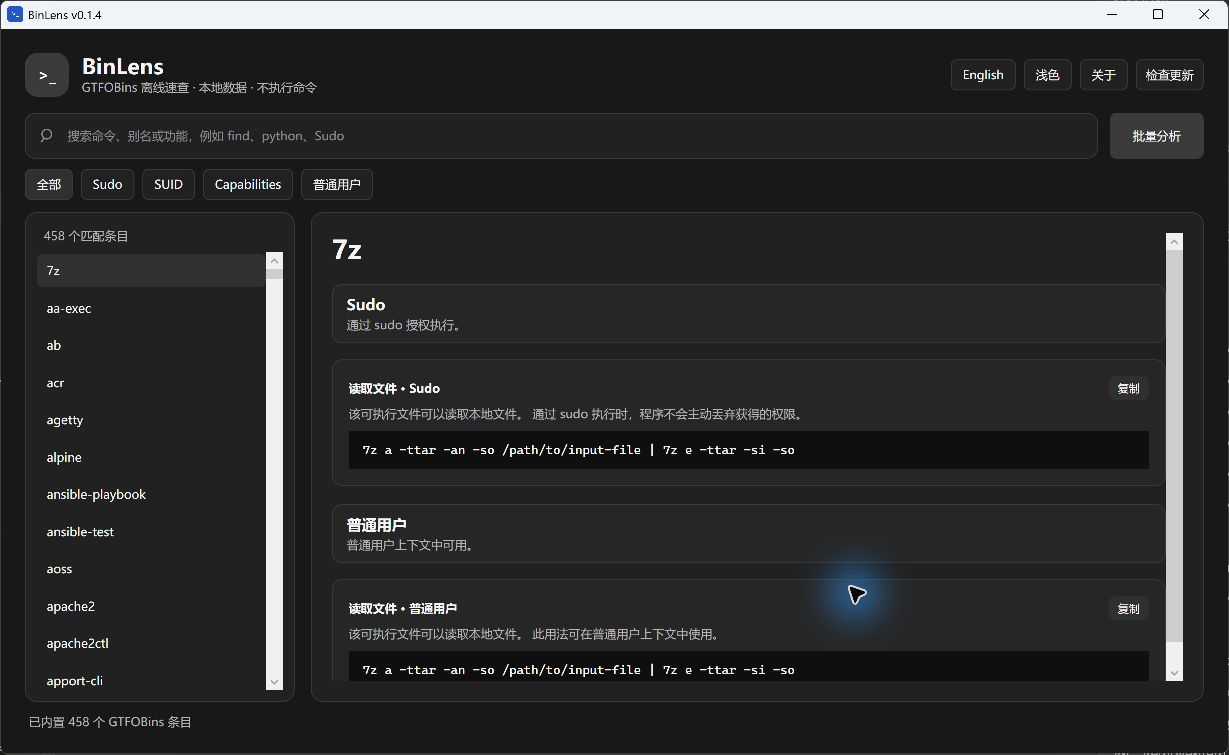This screenshot has height=755, width=1229.
Task: Maximize the BinLens window
Action: [1158, 14]
